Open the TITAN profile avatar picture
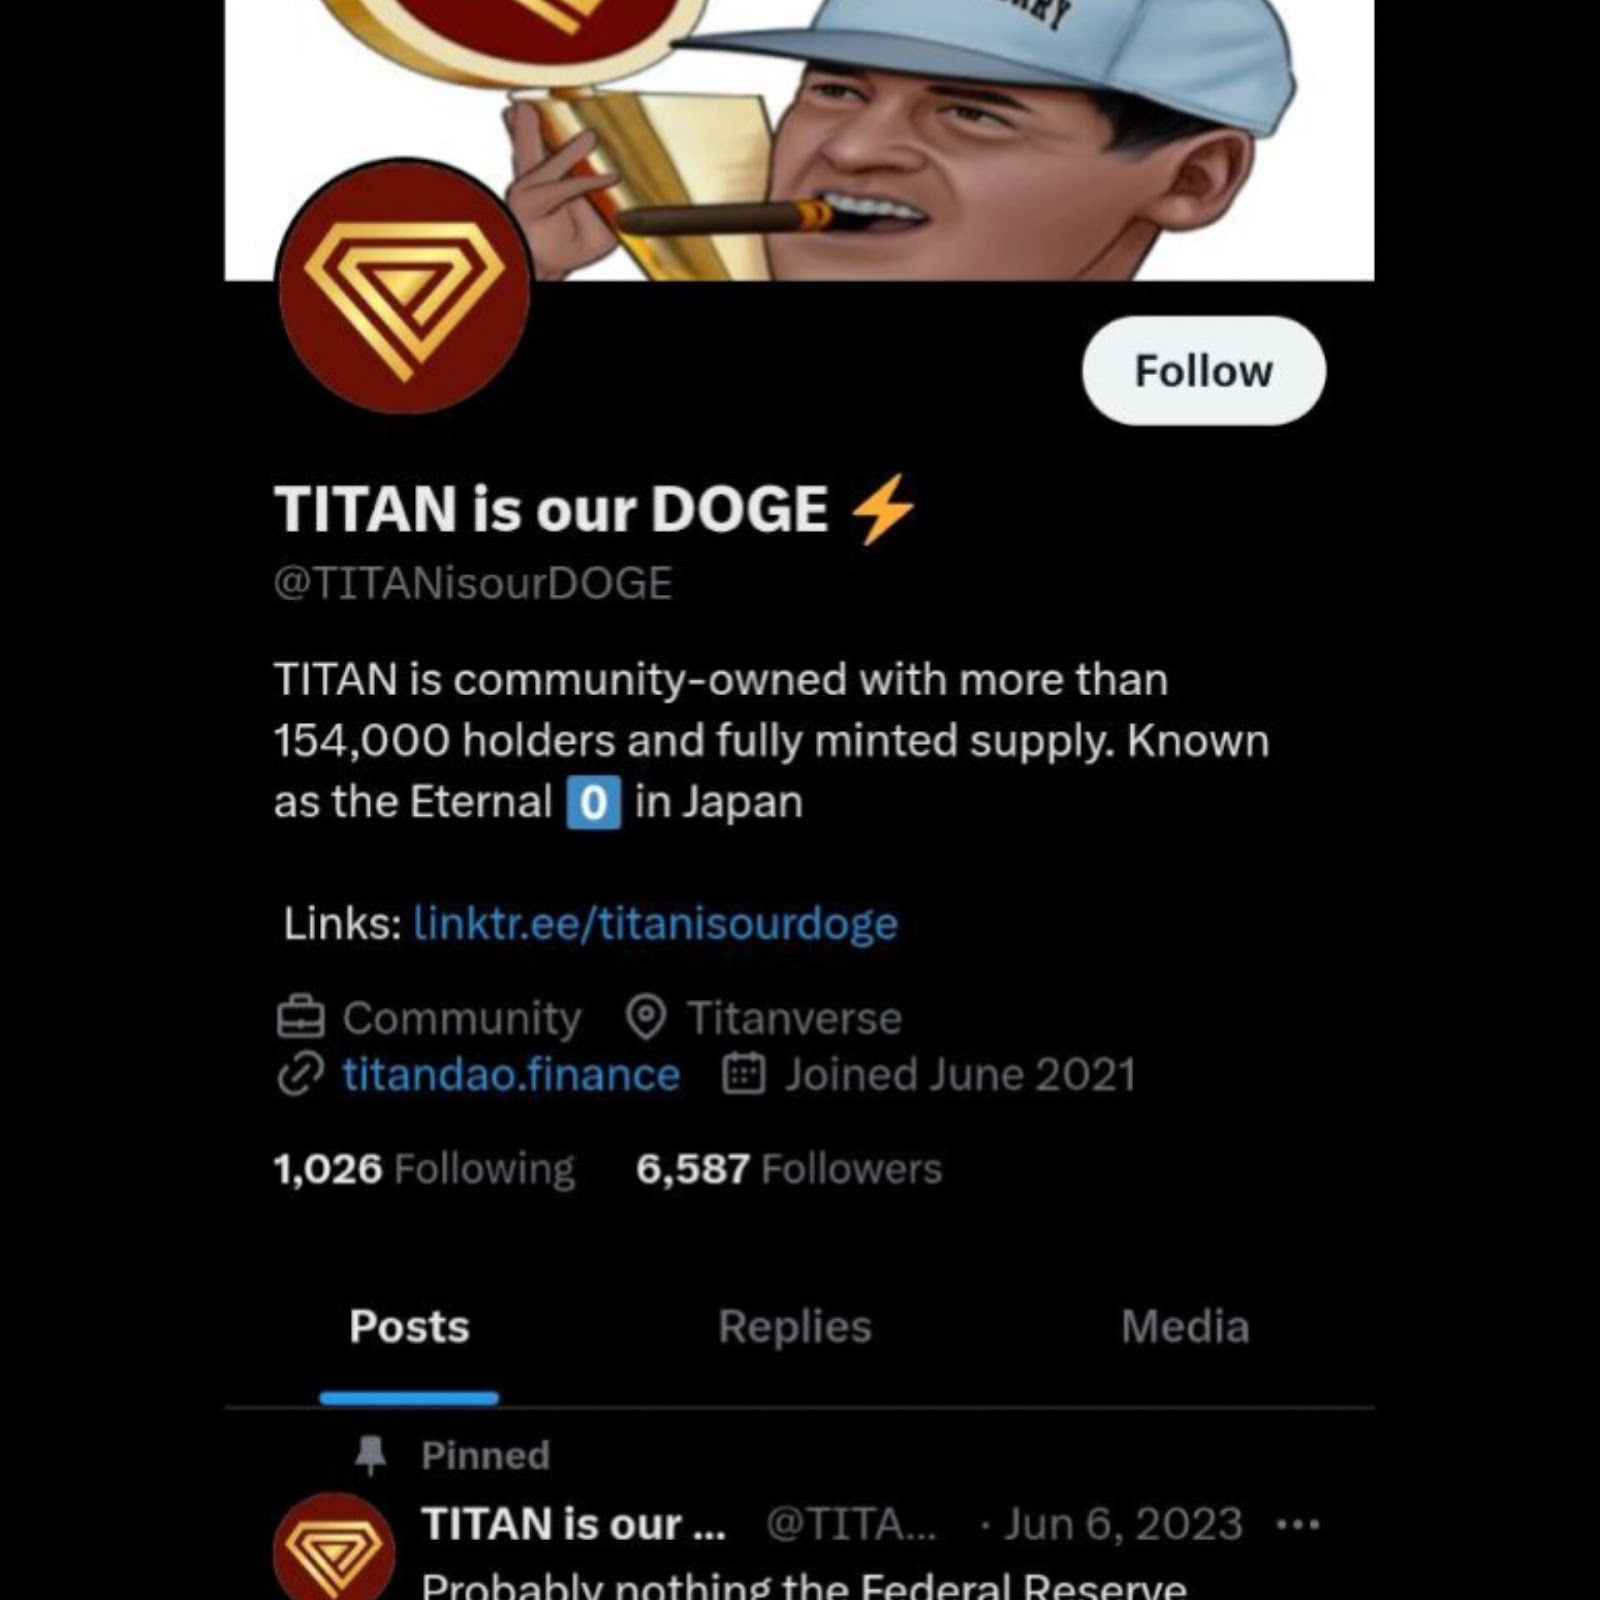 tap(403, 287)
